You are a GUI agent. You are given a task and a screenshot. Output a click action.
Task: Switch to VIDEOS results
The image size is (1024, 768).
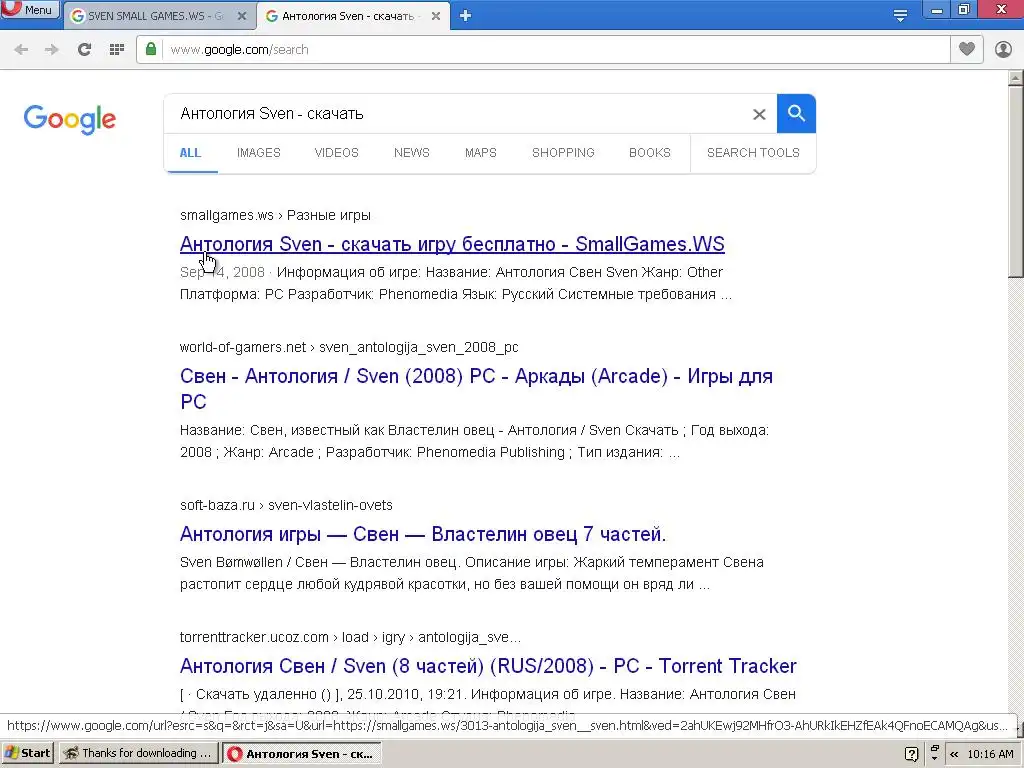(336, 153)
